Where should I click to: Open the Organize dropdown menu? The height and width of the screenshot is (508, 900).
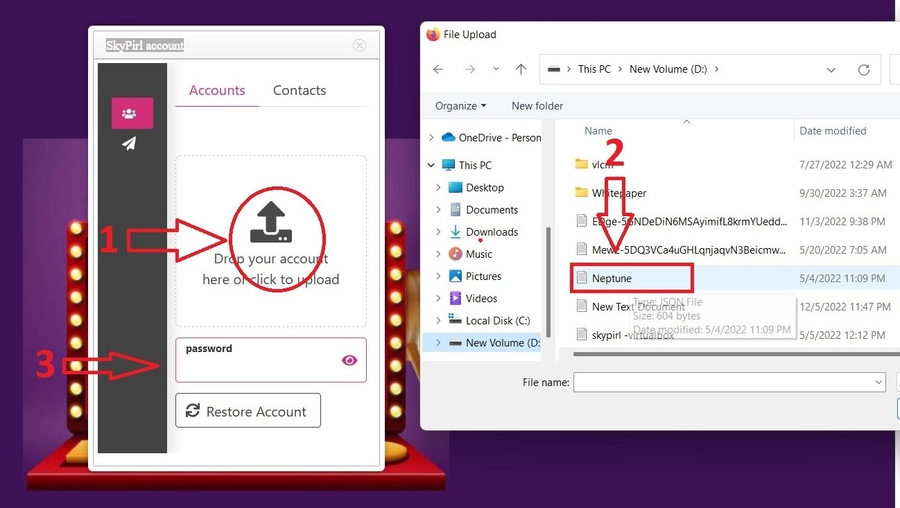[461, 106]
